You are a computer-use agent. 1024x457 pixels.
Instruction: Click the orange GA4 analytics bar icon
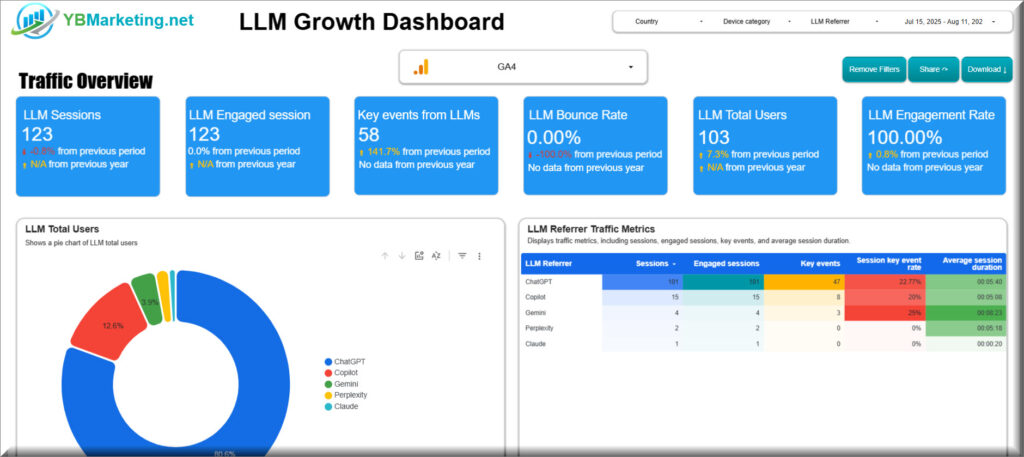[x=421, y=67]
